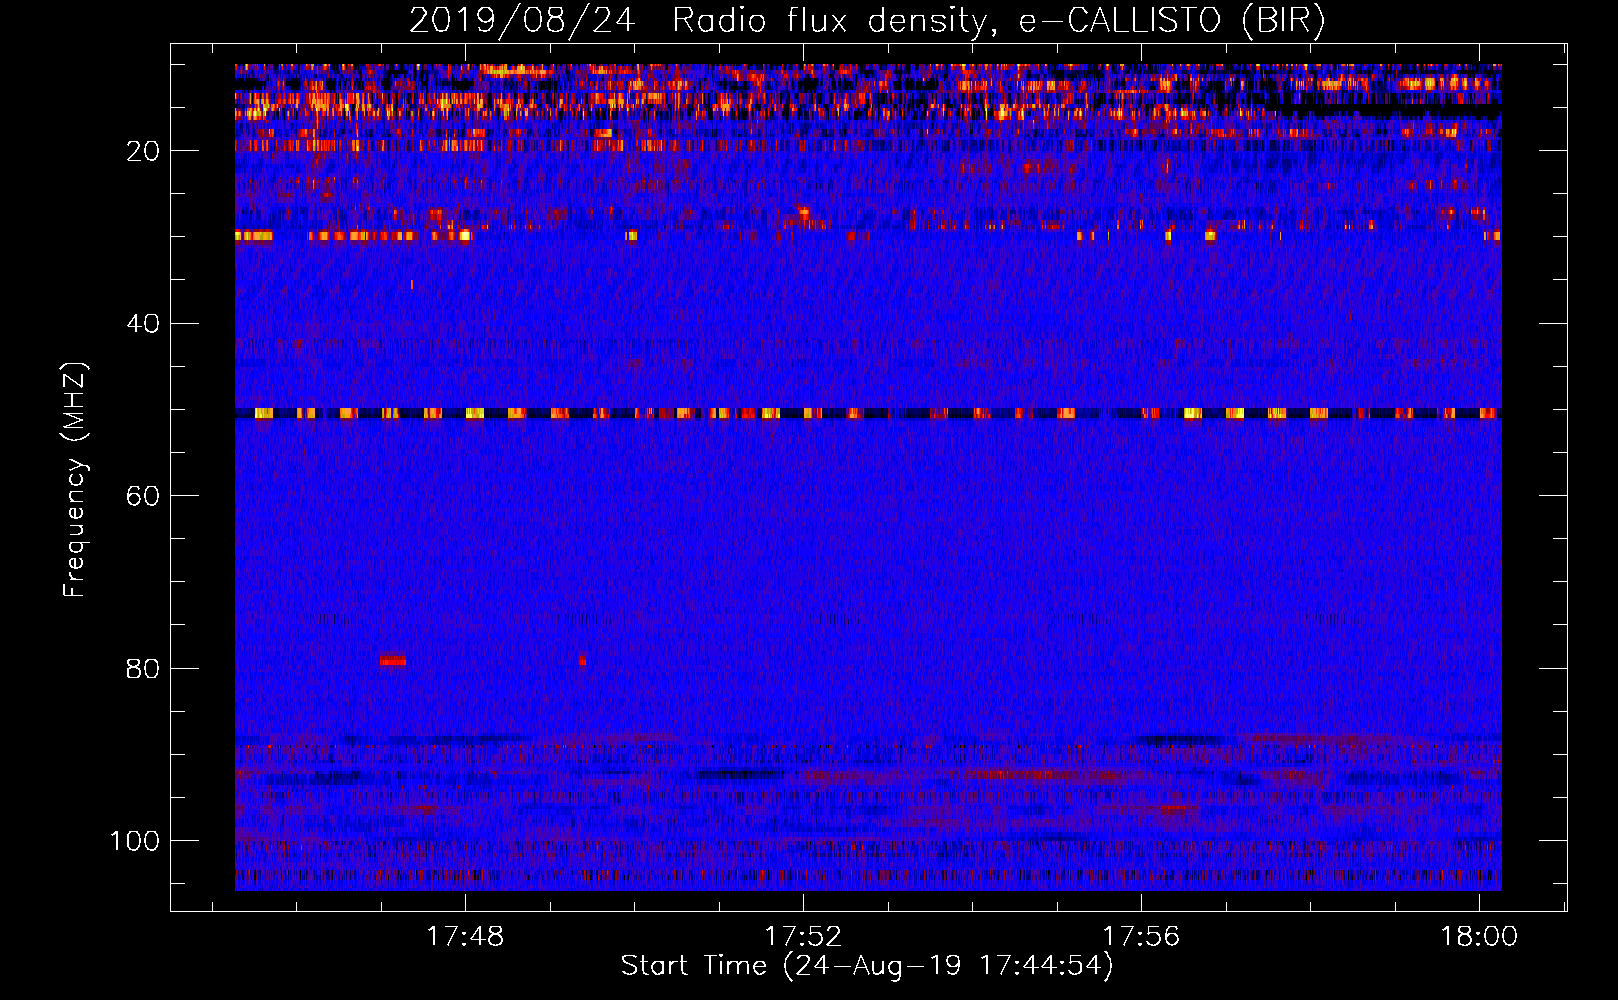The image size is (1618, 1000).
Task: Click the 60 frequency tick label
Action: coord(143,496)
